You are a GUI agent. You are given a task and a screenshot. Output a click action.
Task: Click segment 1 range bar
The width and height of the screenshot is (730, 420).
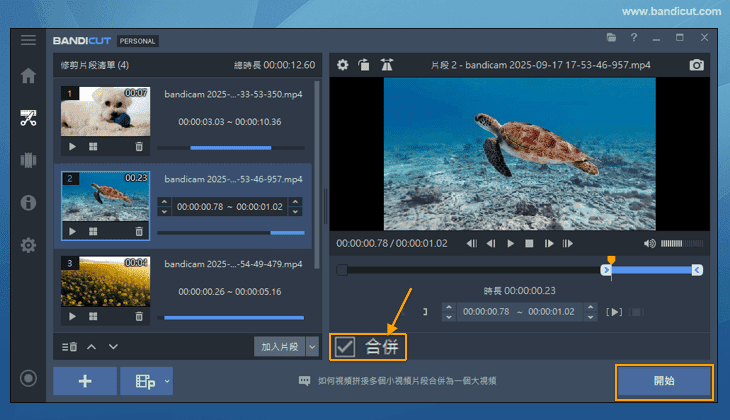tap(230, 148)
